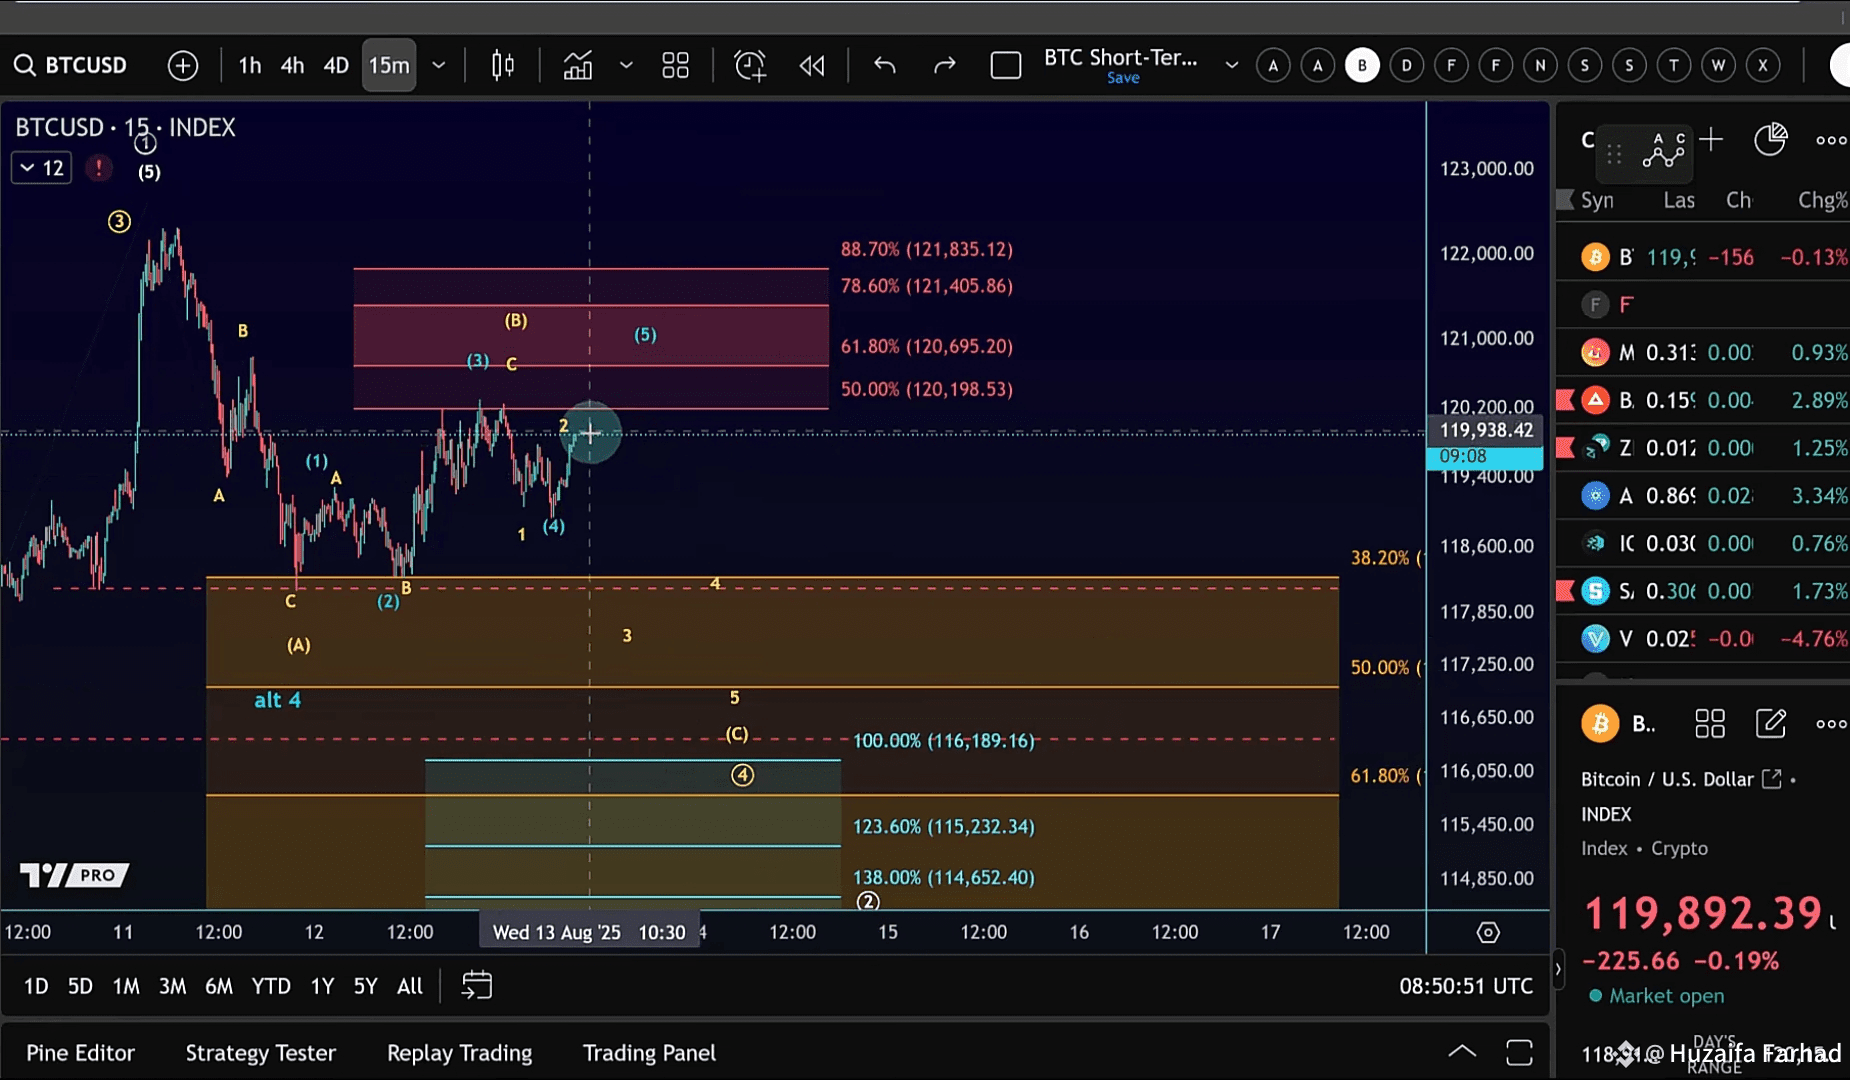
Task: Select the 15m timeframe
Action: (389, 66)
